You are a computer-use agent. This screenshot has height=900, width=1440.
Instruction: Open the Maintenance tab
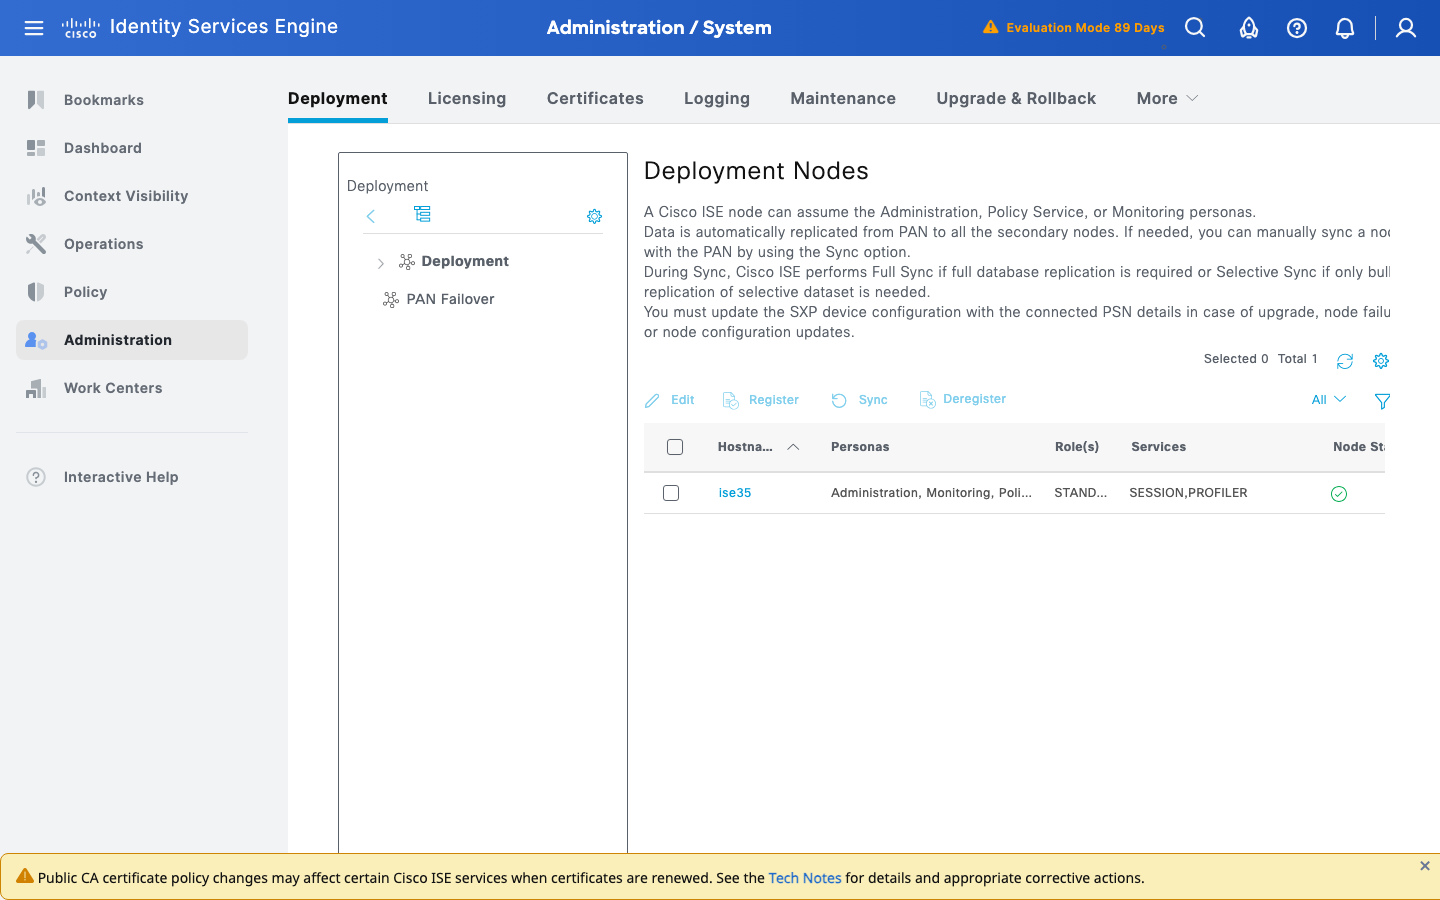843,98
